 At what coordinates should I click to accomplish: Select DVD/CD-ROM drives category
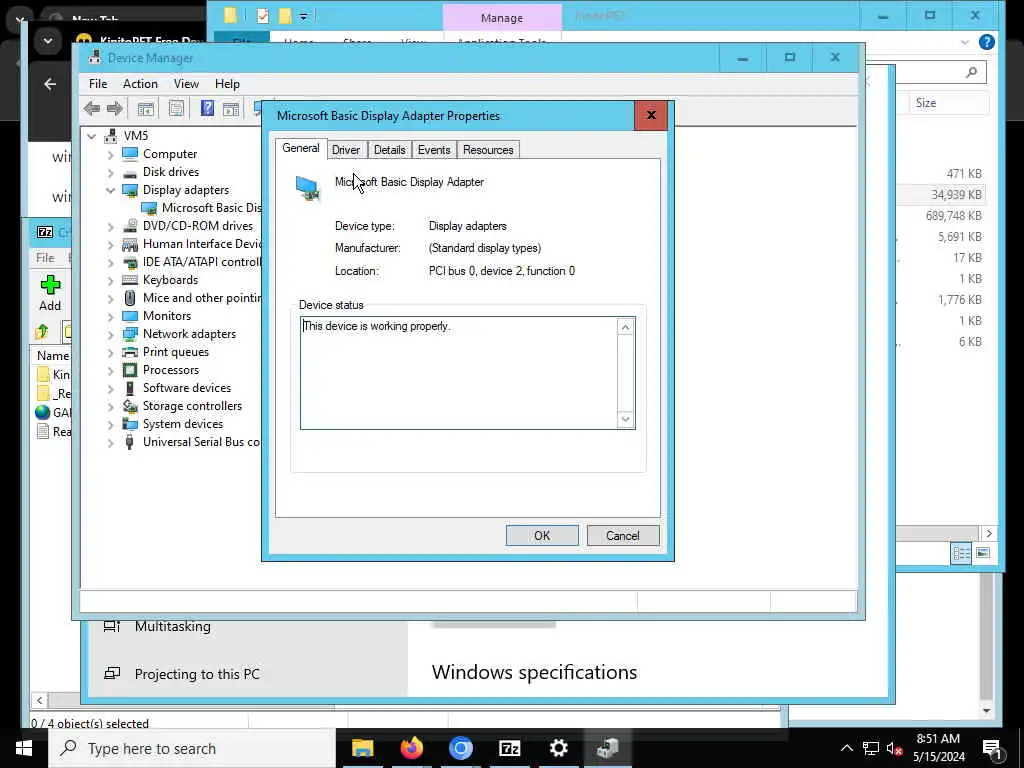click(198, 226)
